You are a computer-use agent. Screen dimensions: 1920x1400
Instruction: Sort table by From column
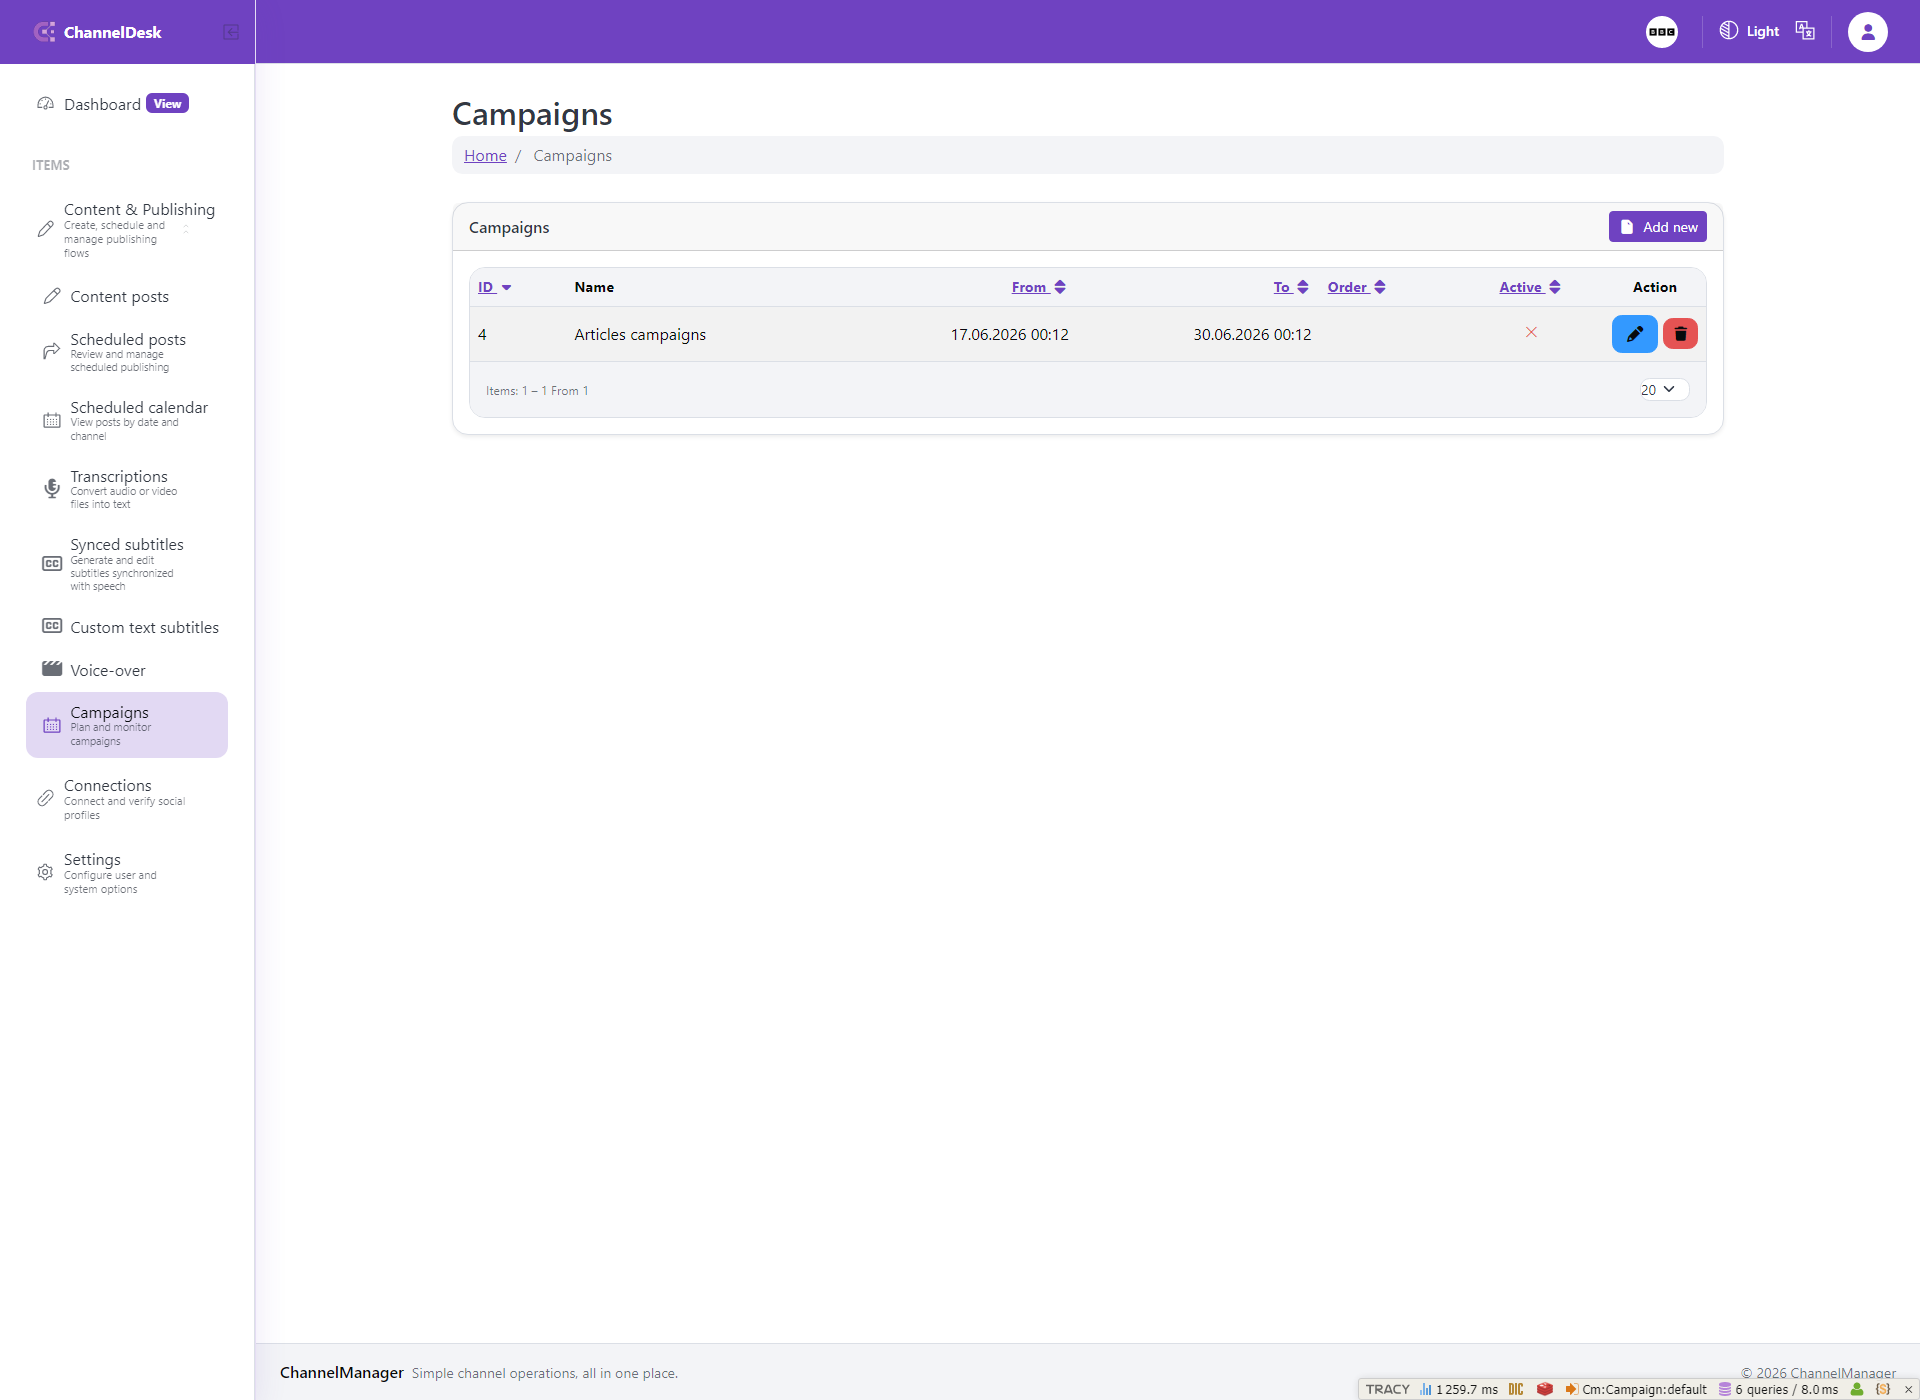point(1038,287)
